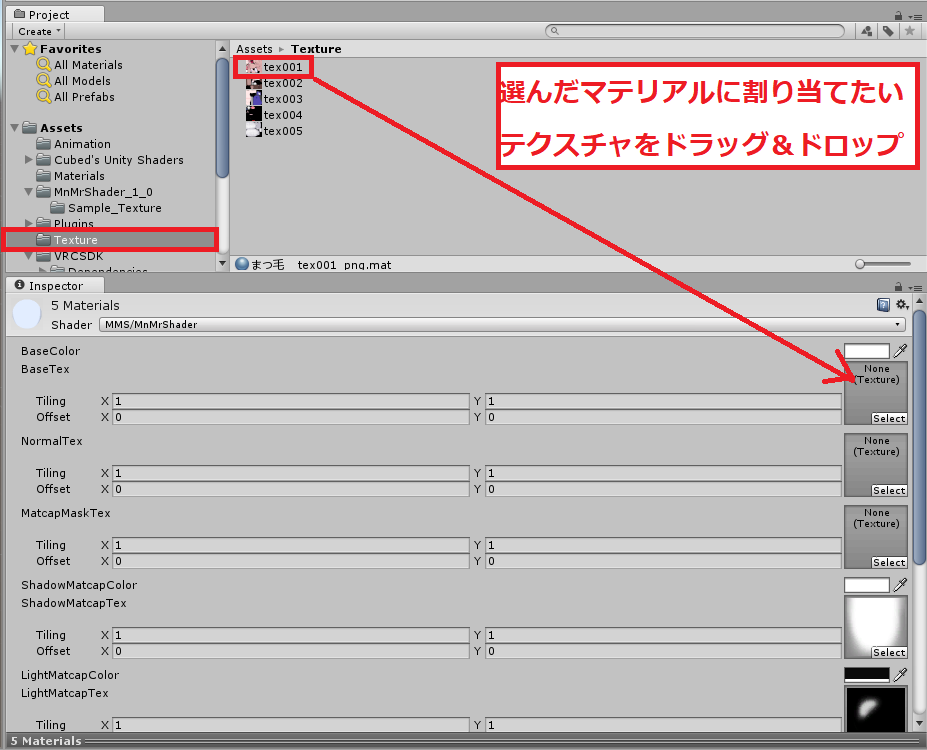Click the NormalTex empty texture slot
The image size is (927, 750).
(876, 465)
